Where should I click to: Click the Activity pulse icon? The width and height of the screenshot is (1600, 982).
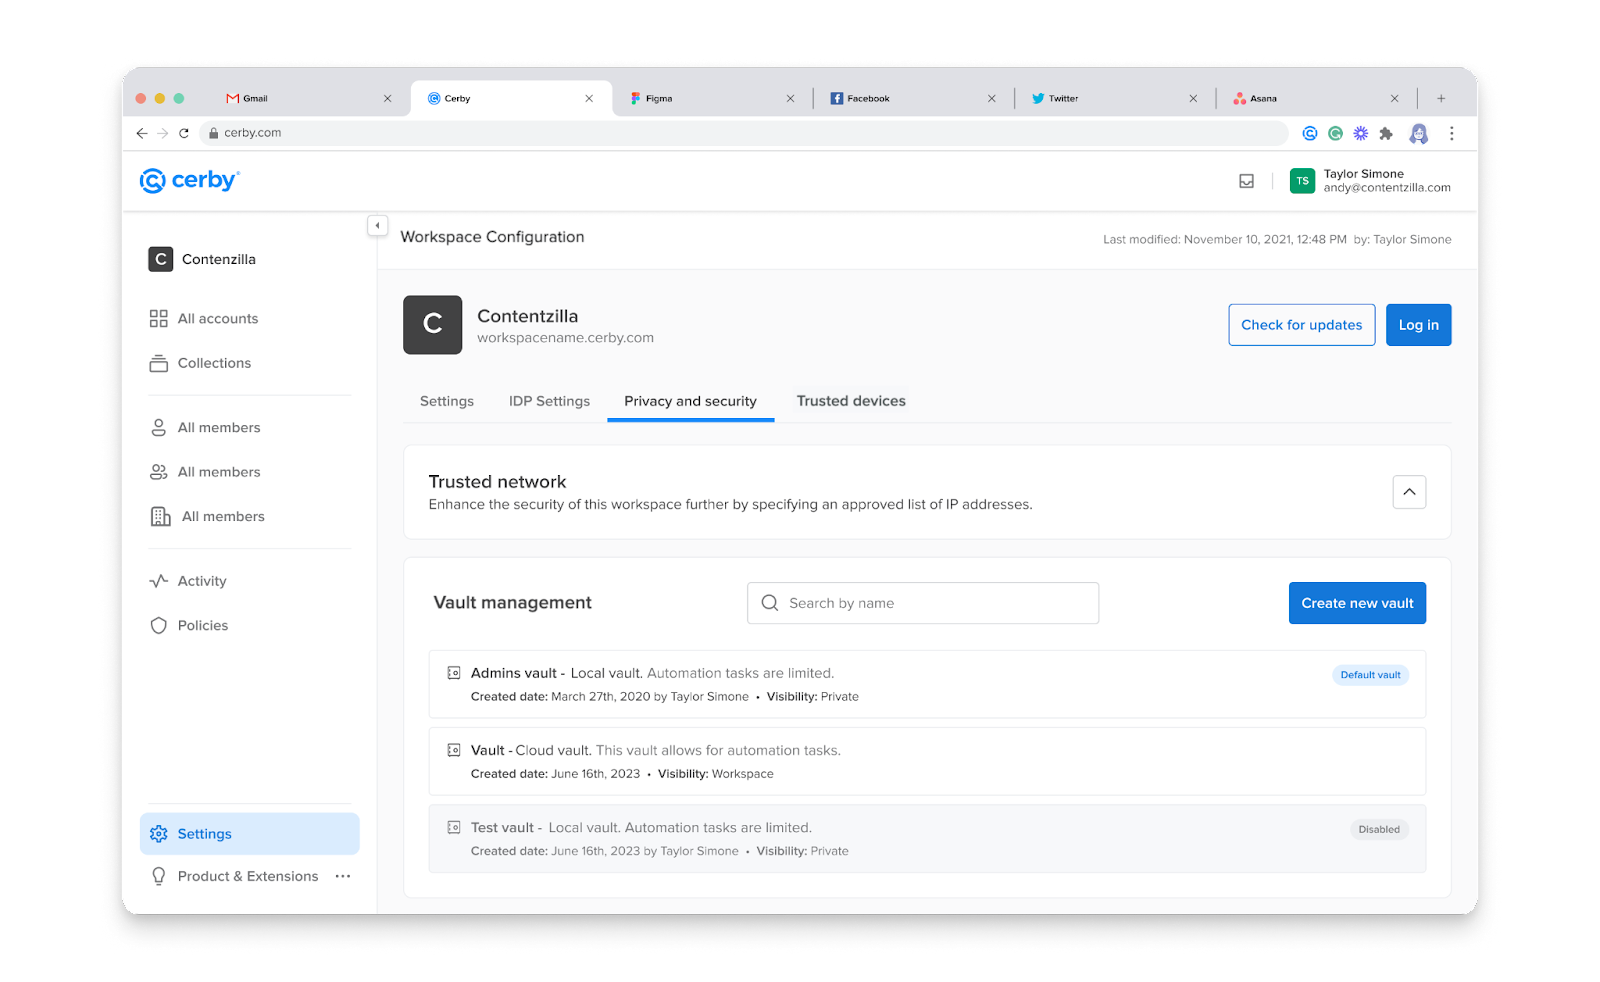click(x=159, y=580)
